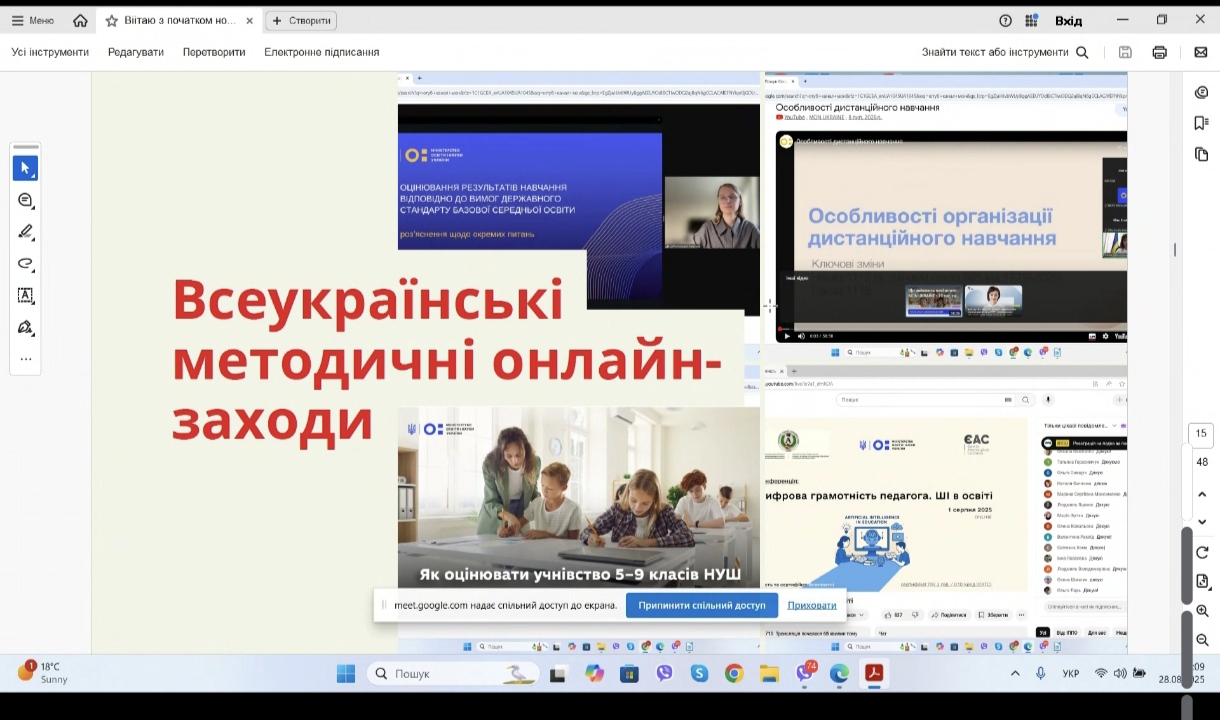Select the arrow selection tool in left toolbar
The height and width of the screenshot is (720, 1220).
(25, 168)
